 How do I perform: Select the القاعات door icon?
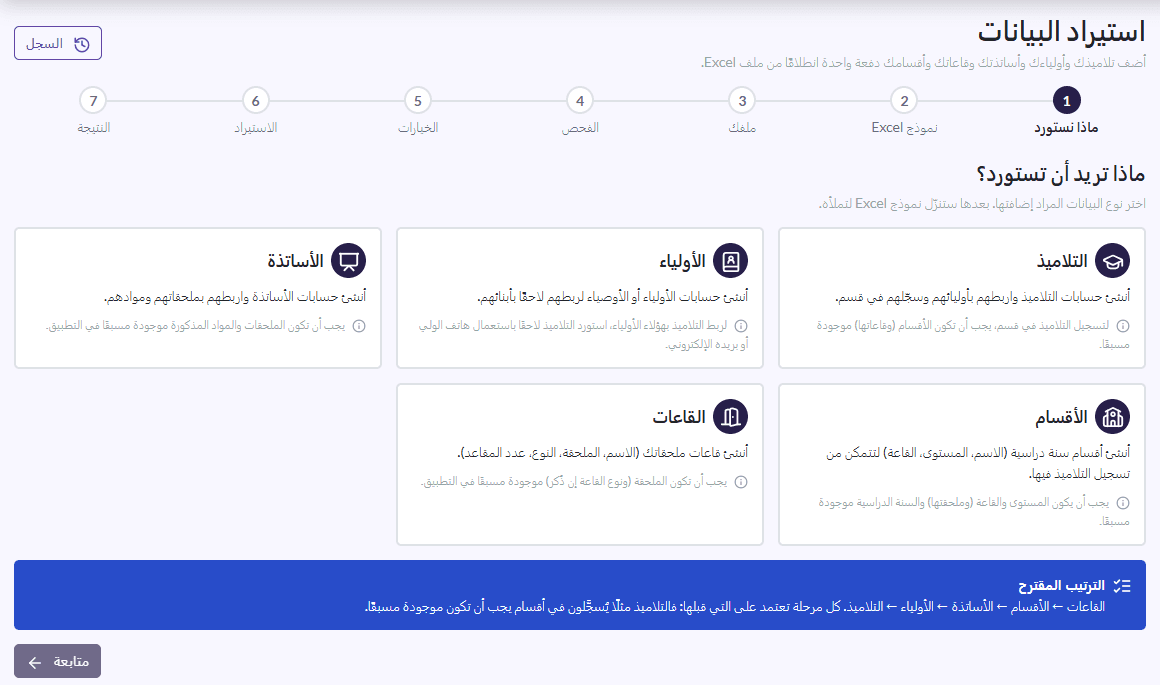click(x=730, y=417)
